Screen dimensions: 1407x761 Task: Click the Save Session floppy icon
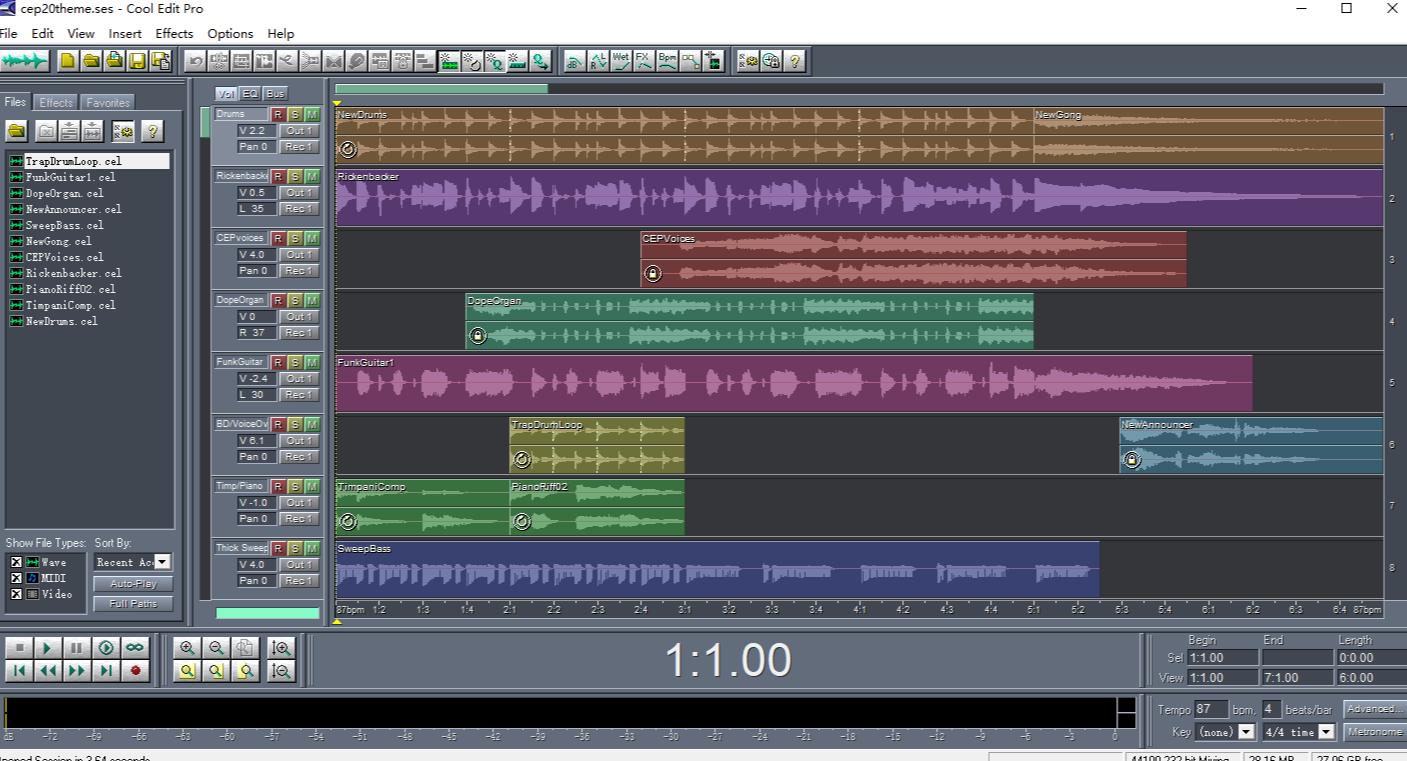click(x=138, y=61)
